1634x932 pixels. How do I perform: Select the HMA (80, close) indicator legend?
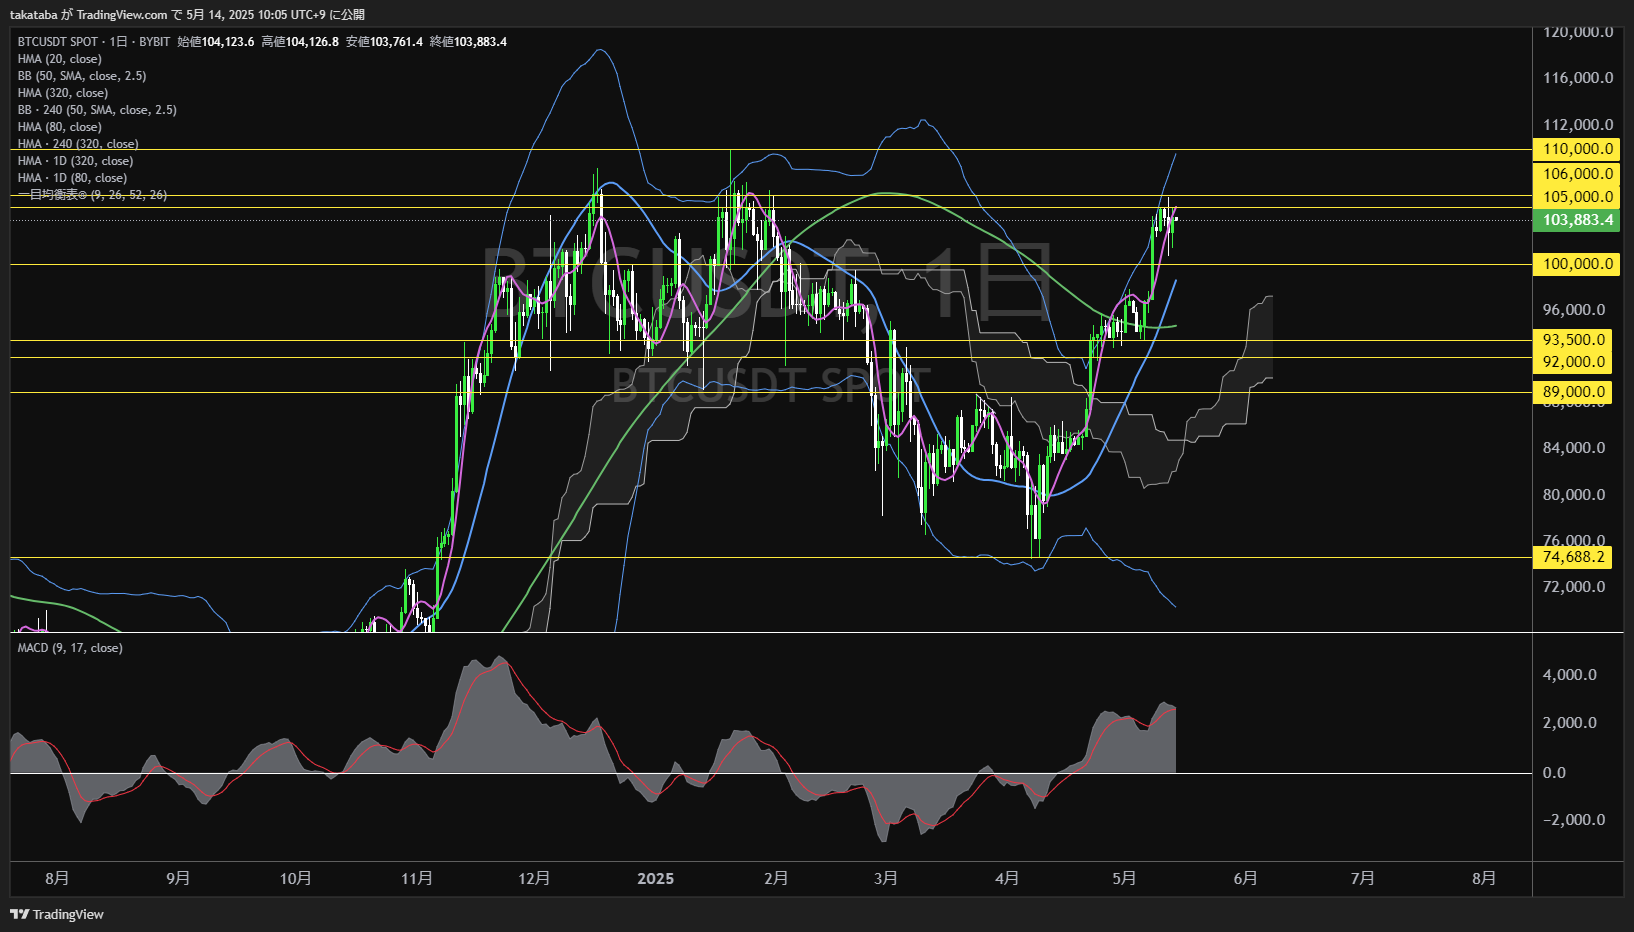59,127
